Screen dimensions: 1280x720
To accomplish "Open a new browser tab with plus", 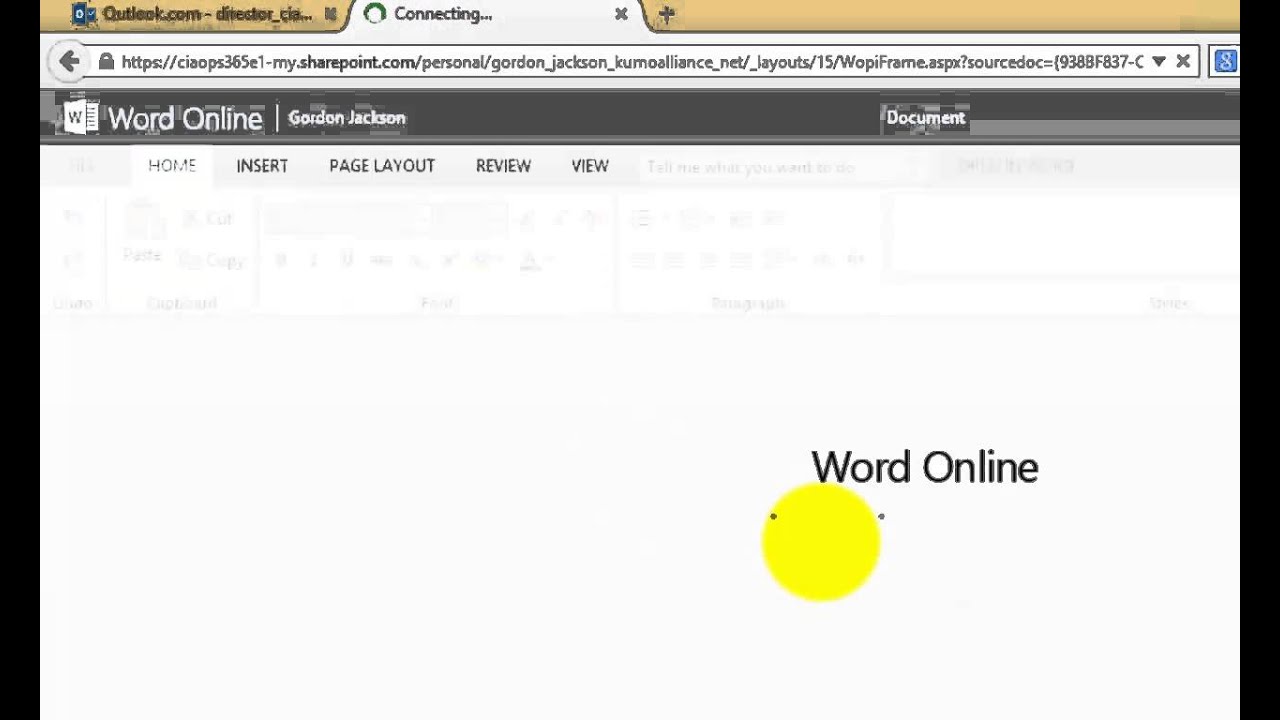I will (667, 14).
